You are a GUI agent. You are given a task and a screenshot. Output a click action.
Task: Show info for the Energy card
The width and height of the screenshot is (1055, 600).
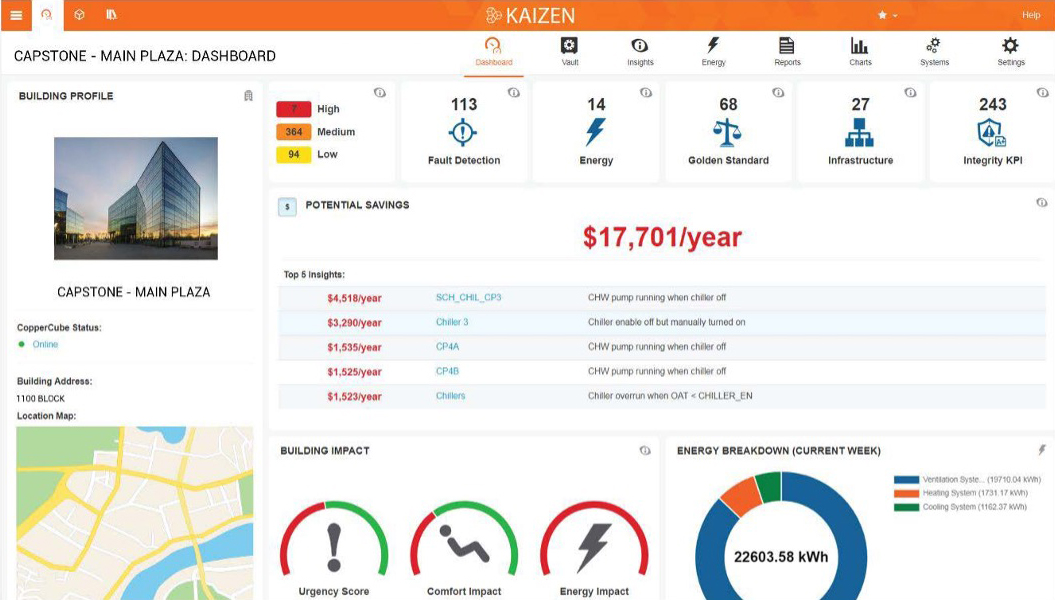646,93
